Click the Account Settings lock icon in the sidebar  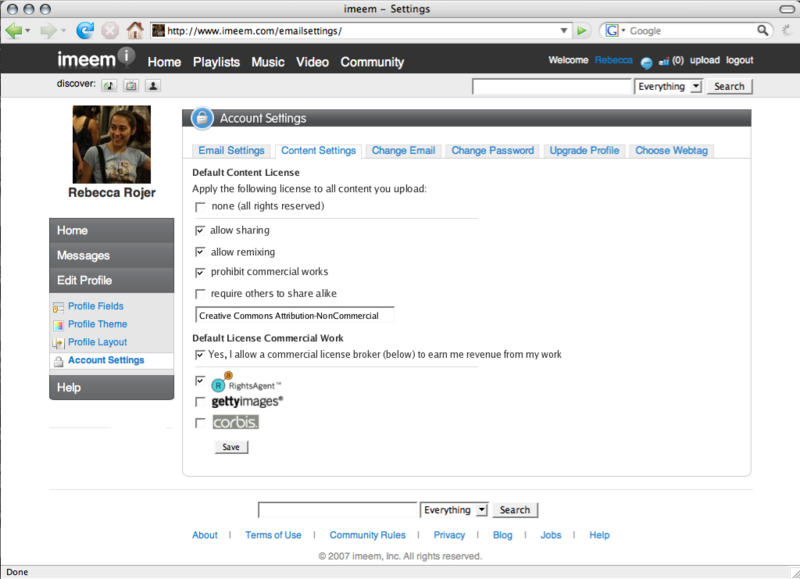coord(59,361)
